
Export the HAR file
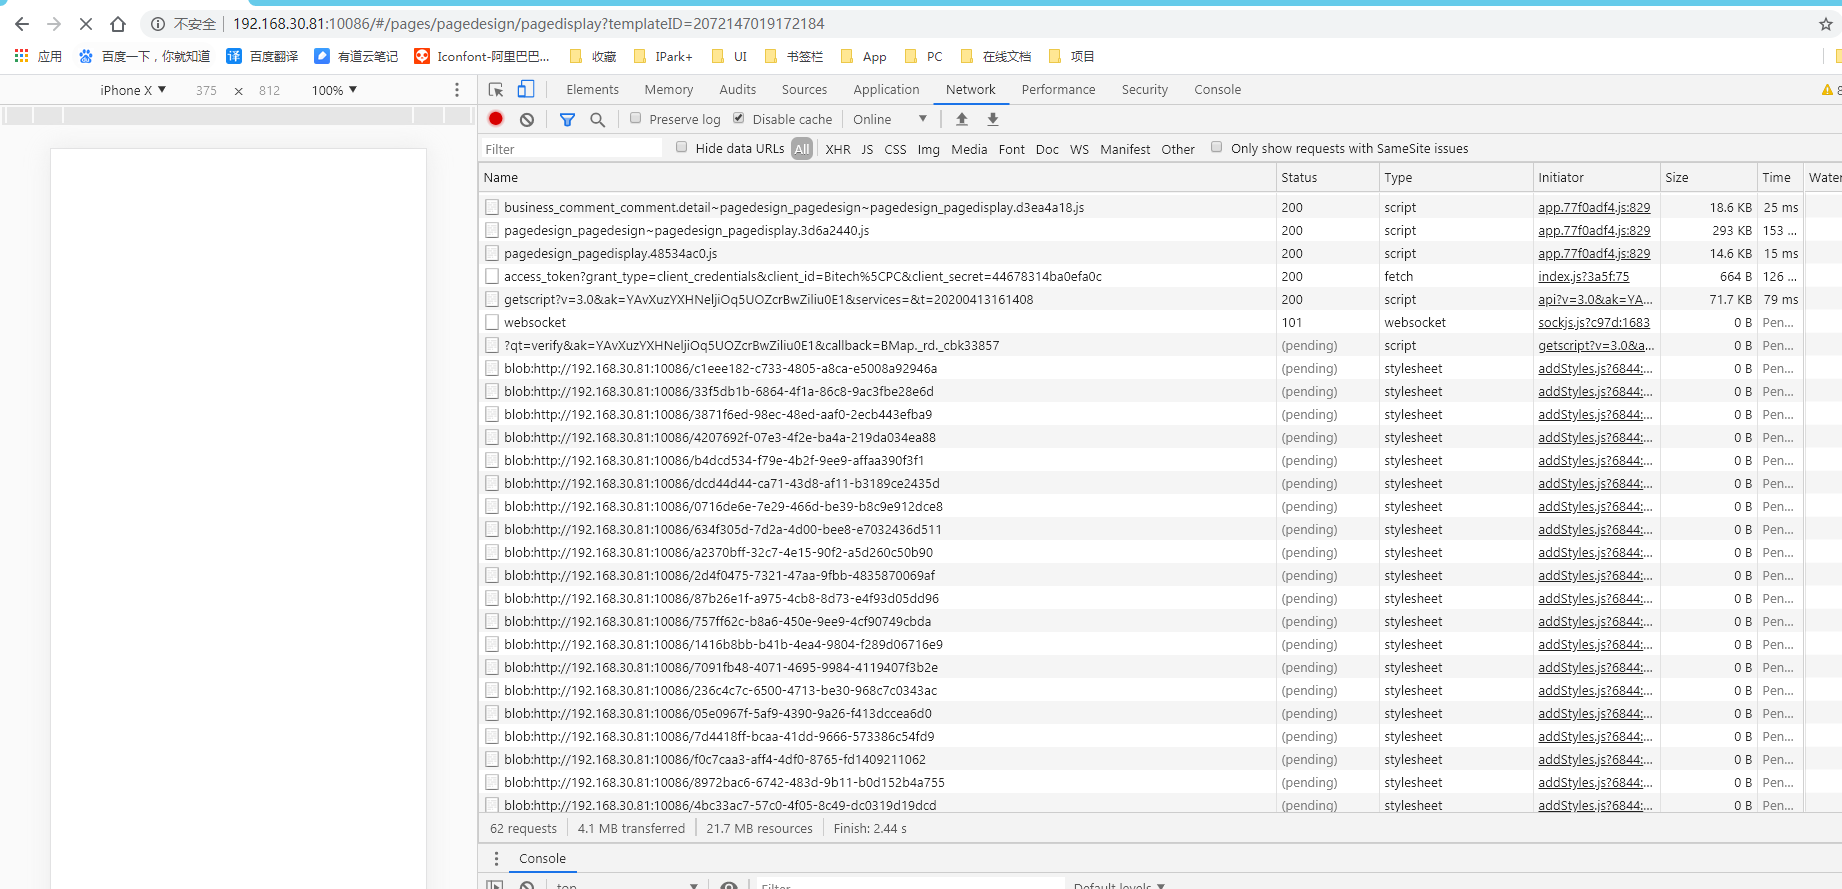click(993, 119)
